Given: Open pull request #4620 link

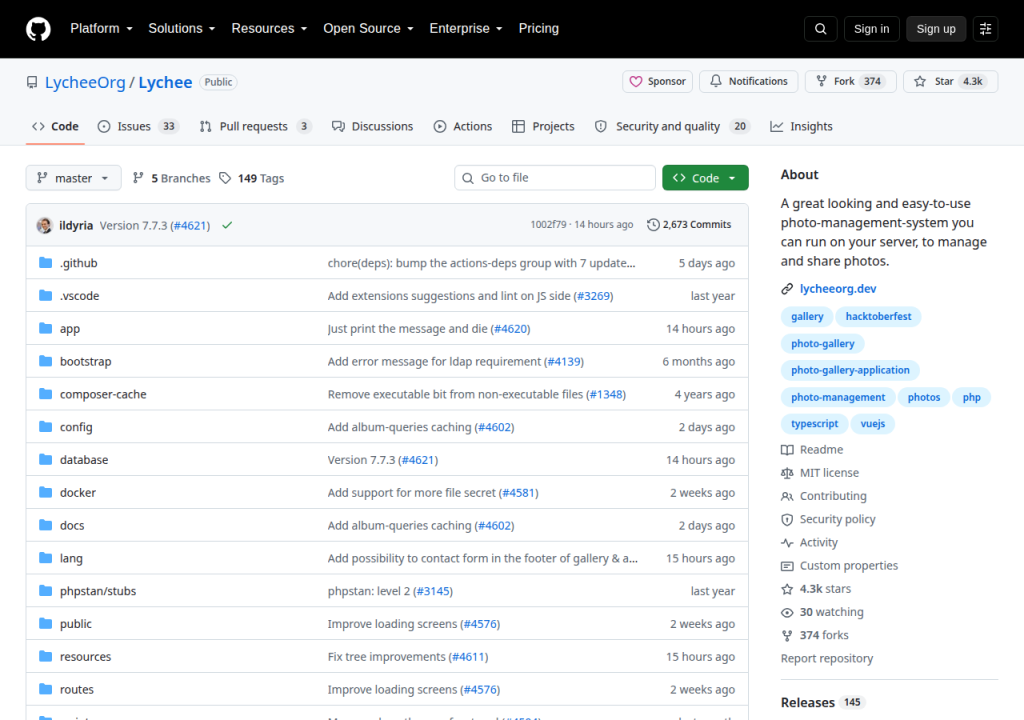Looking at the screenshot, I should pos(510,329).
